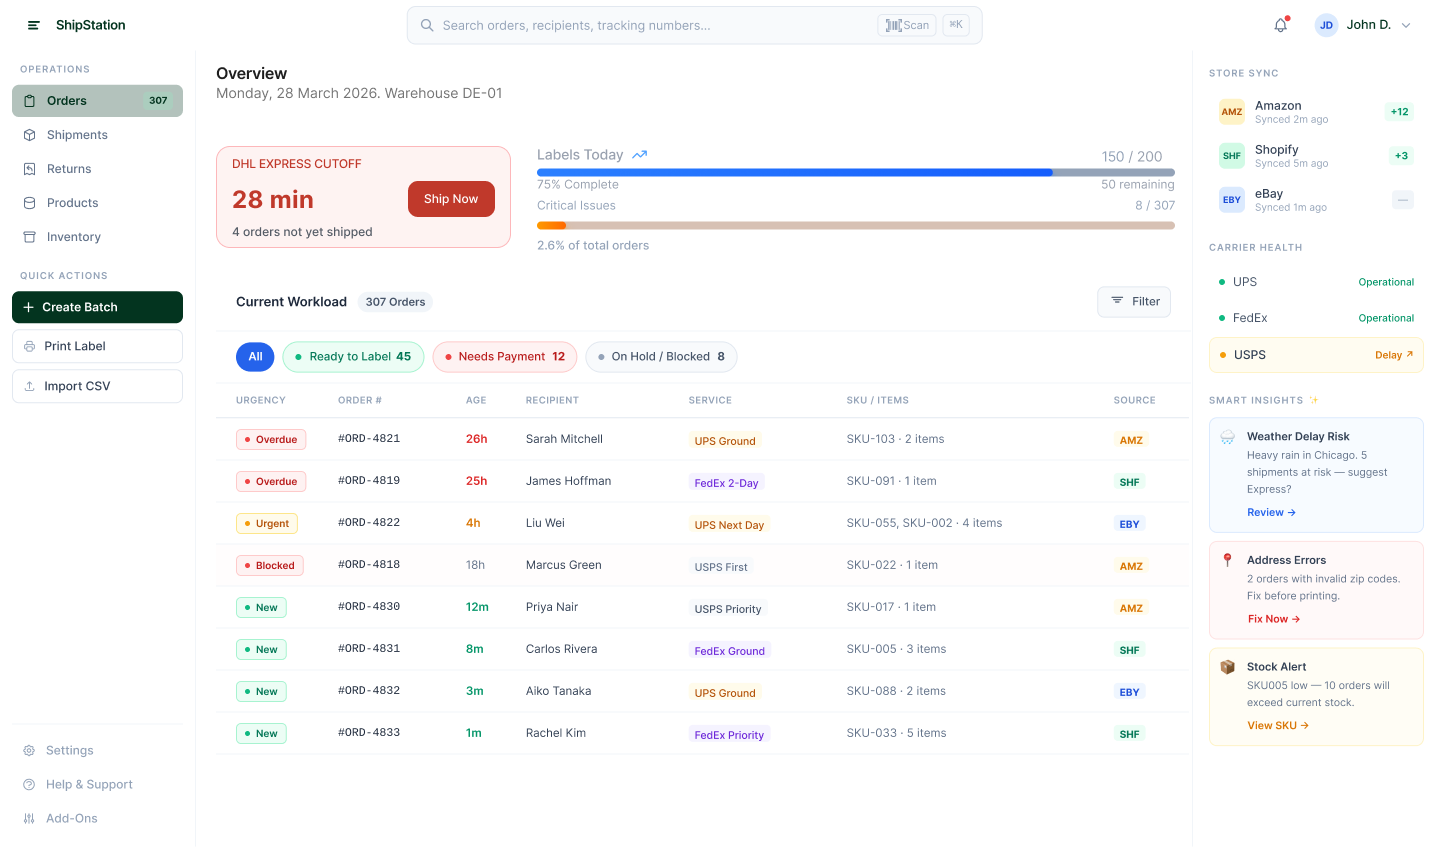Click the Labels Today trend arrow icon
1440x847 pixels.
(x=640, y=155)
